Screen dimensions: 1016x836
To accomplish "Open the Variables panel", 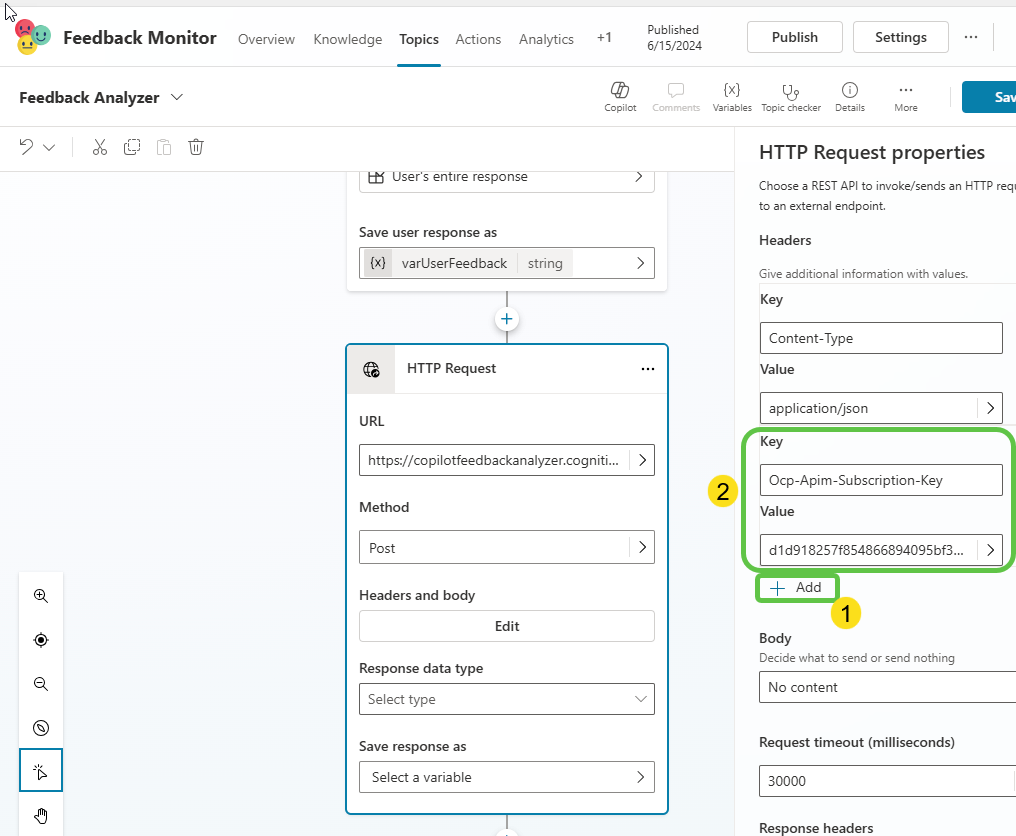I will coord(732,96).
